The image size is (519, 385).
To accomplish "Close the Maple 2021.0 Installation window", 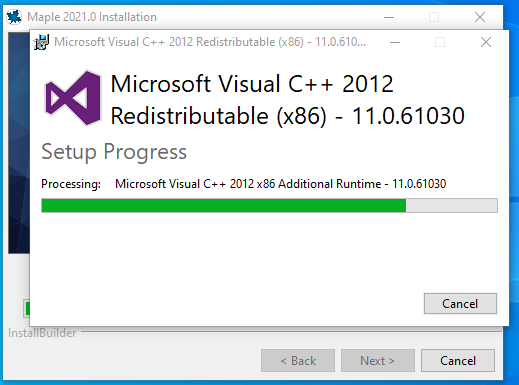I will (x=480, y=17).
